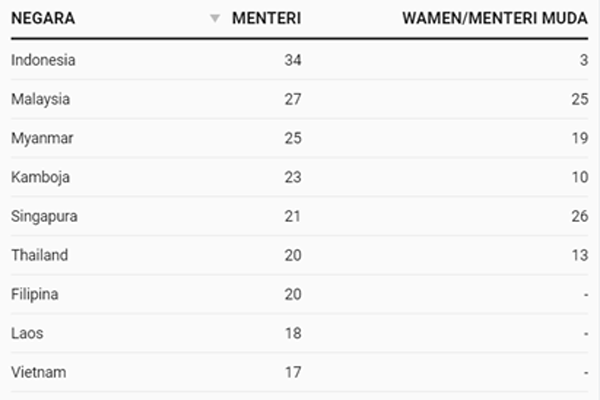This screenshot has height=400, width=600.
Task: Select the Kamboja row label
Action: 39,177
